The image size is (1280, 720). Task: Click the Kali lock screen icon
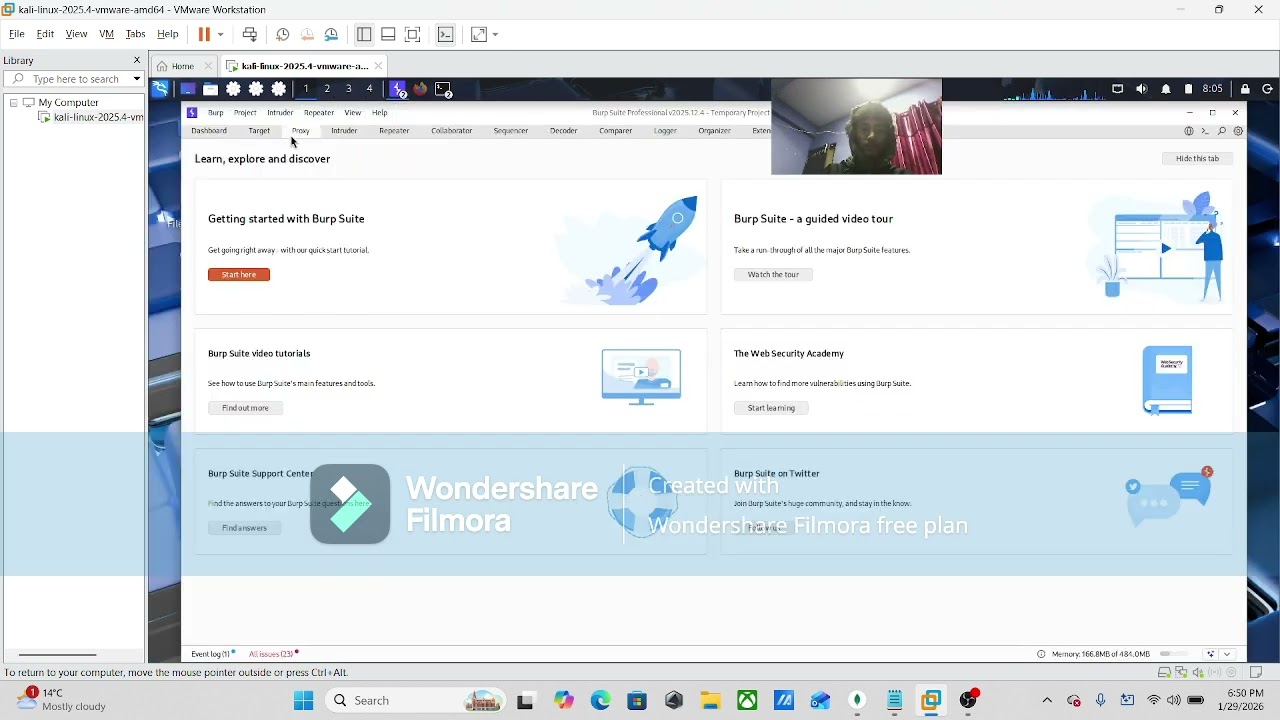click(1245, 89)
